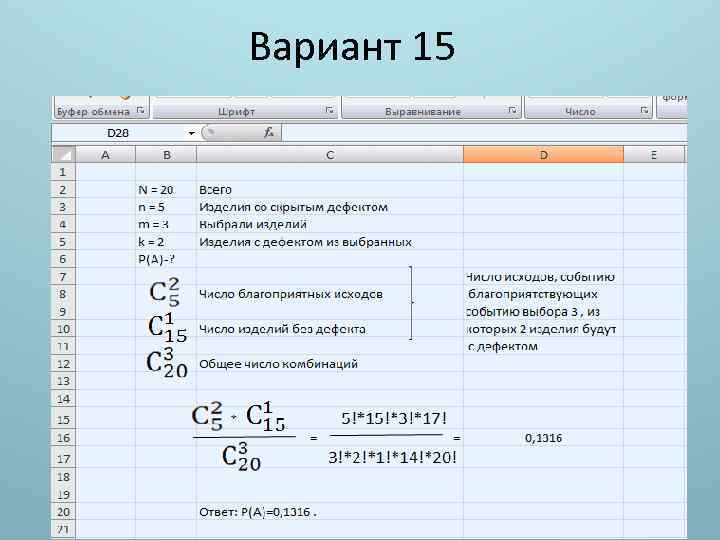Select the C 1 over 15 formula object
Image resolution: width=720 pixels, height=540 pixels.
coord(168,328)
